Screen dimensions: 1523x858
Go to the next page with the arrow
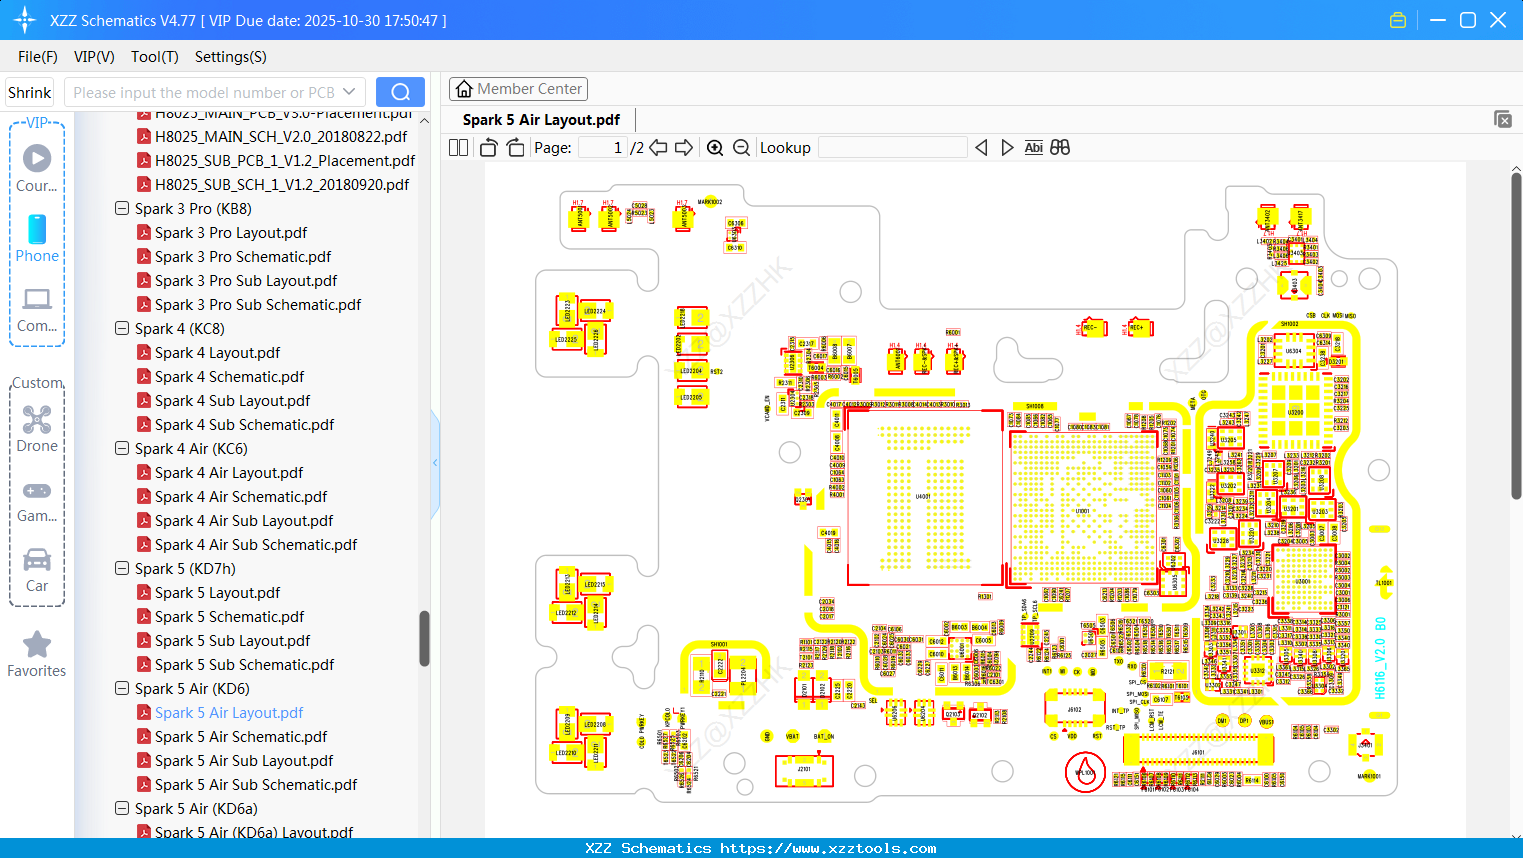[x=684, y=147]
